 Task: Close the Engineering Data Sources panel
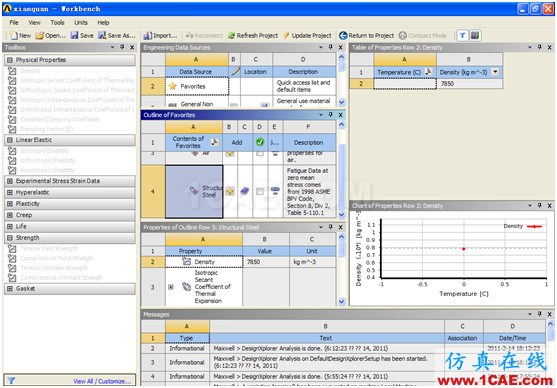pyautogui.click(x=340, y=47)
